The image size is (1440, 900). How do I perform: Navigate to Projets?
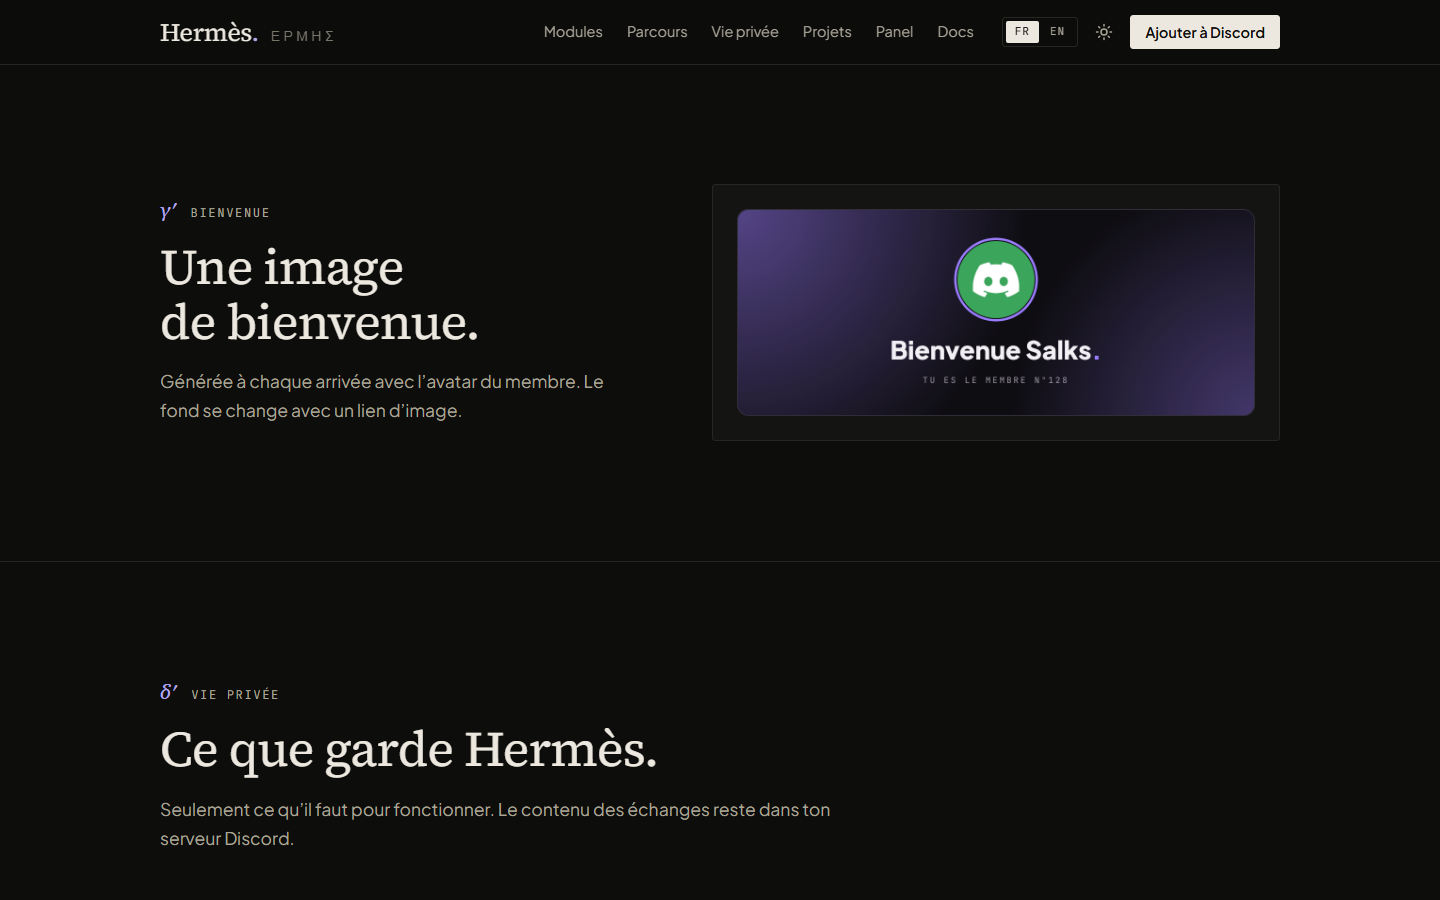point(827,32)
